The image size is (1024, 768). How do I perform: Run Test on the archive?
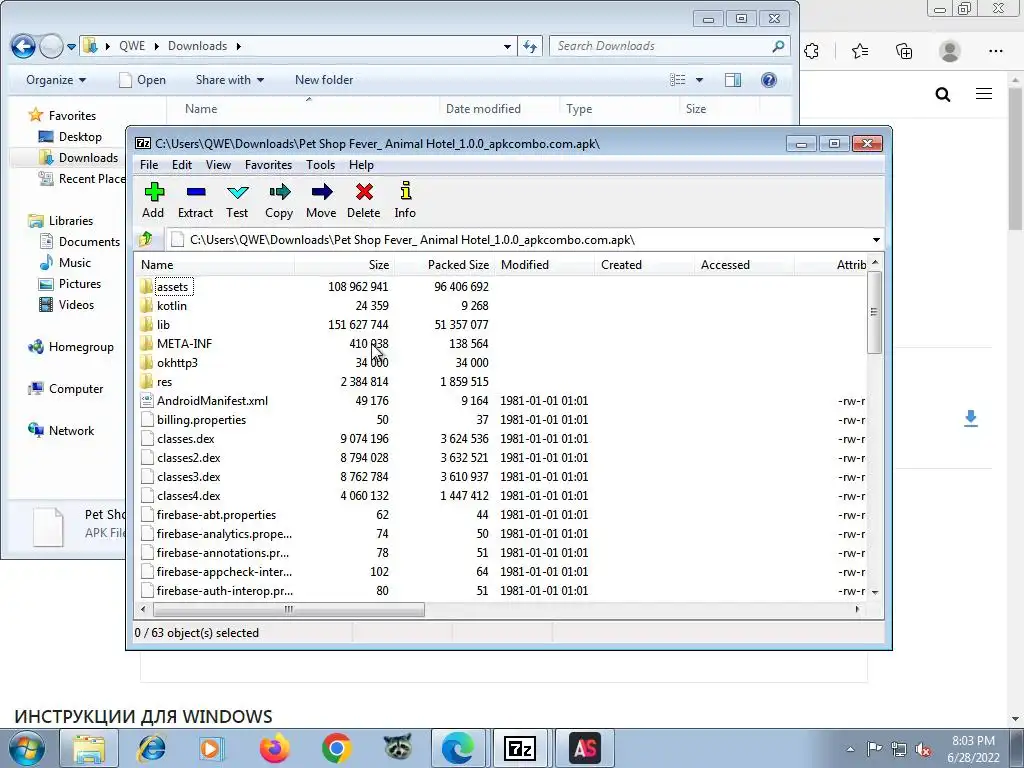tap(237, 200)
